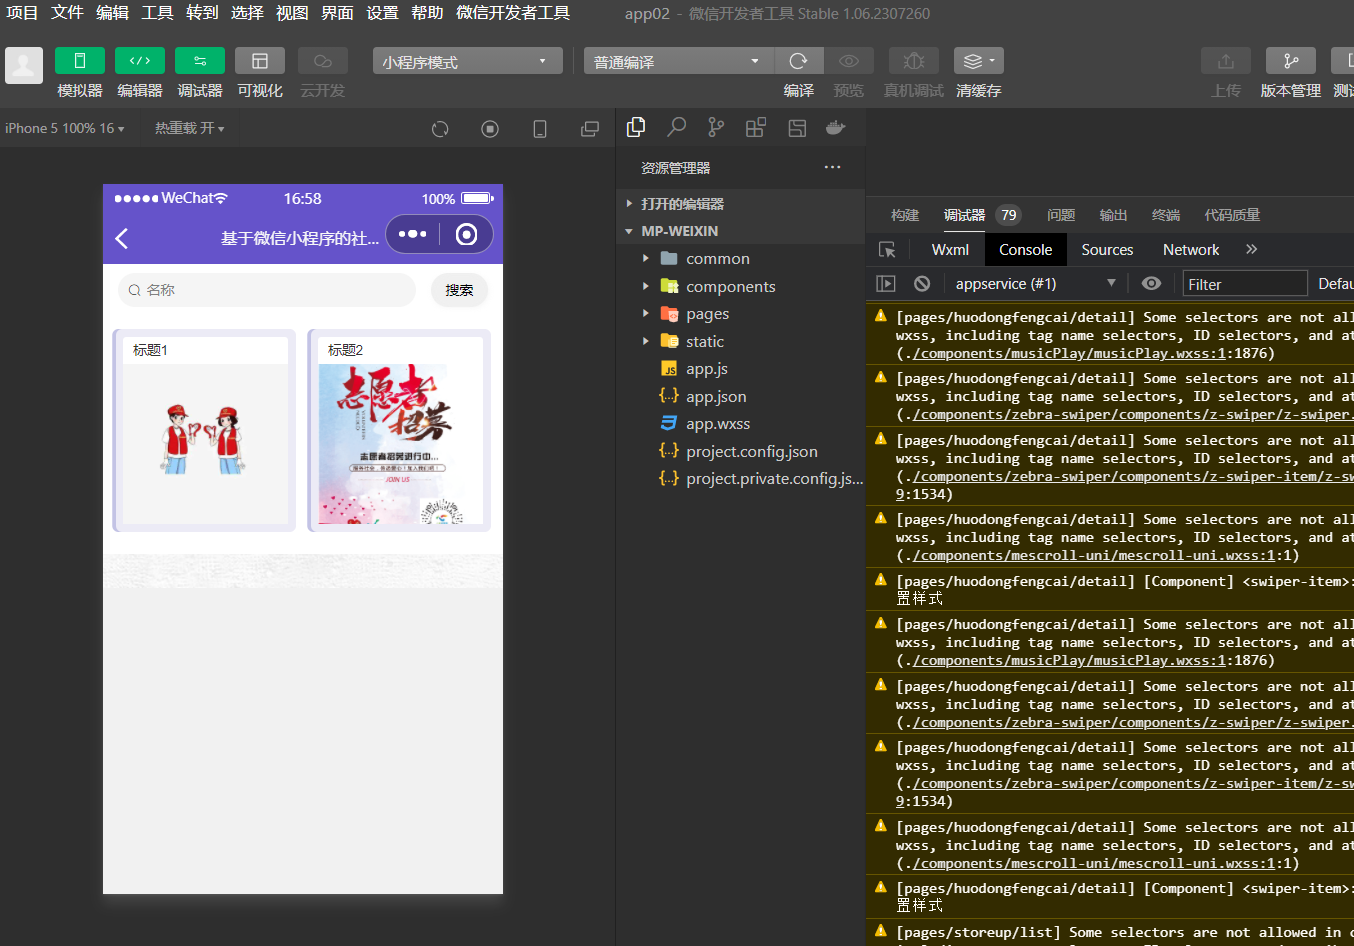Click the docker whale icon in sidebar

836,127
